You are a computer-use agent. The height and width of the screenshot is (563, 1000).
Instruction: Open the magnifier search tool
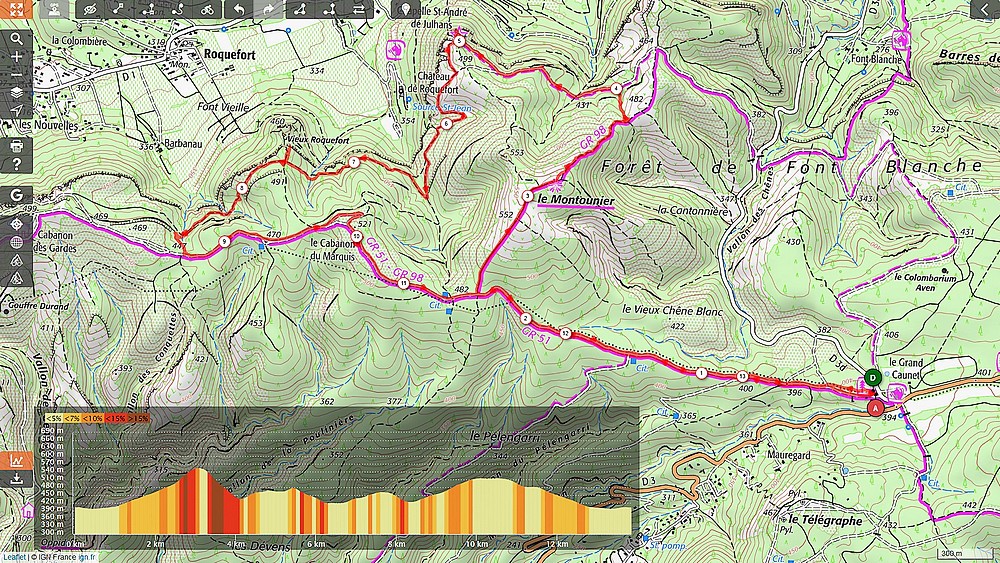[17, 39]
